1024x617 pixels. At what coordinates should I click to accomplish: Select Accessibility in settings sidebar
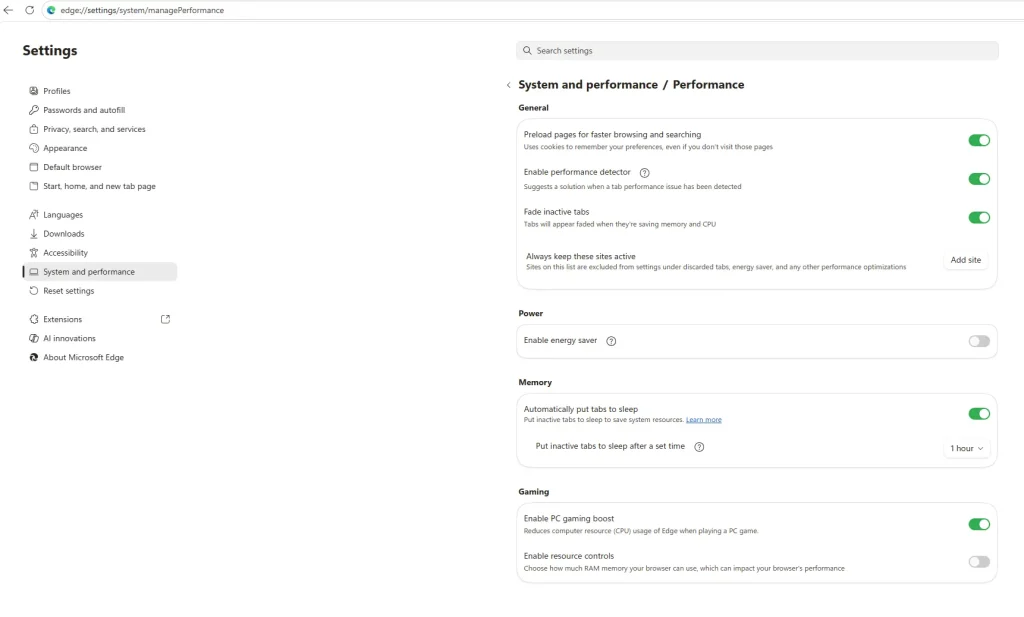(65, 253)
